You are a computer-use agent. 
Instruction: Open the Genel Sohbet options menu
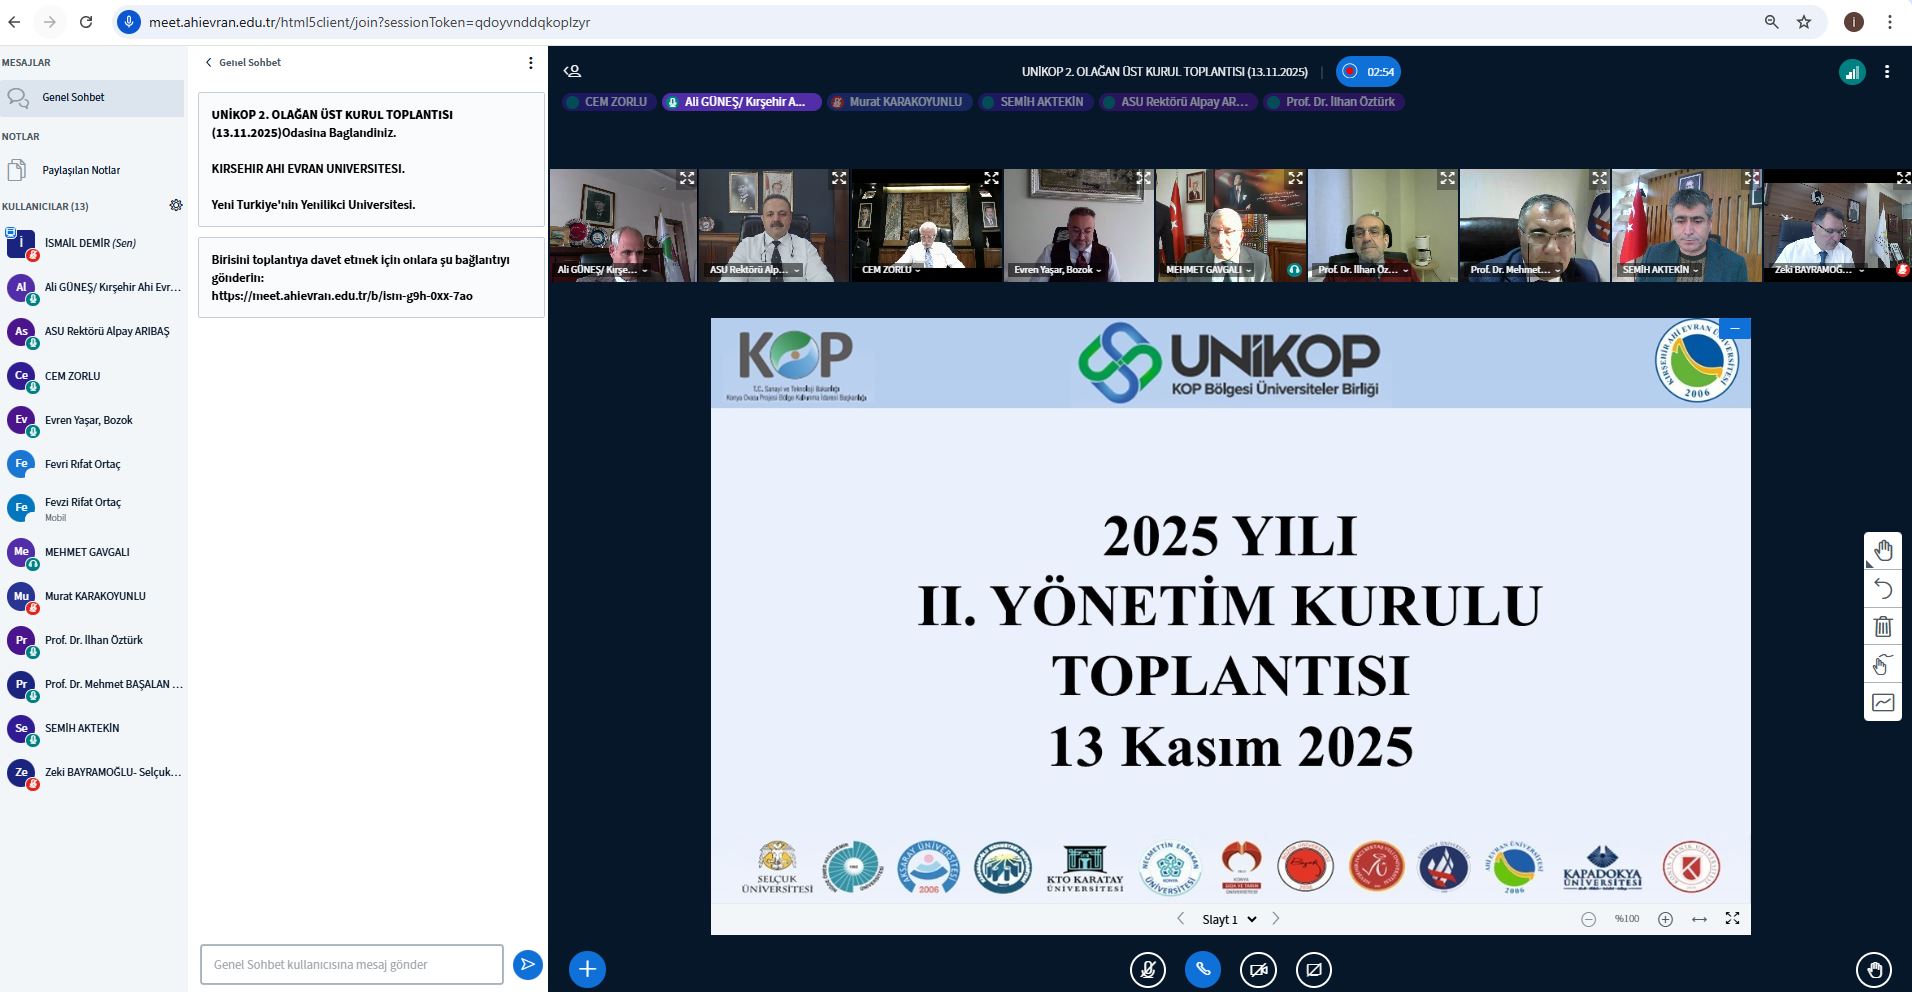[530, 62]
